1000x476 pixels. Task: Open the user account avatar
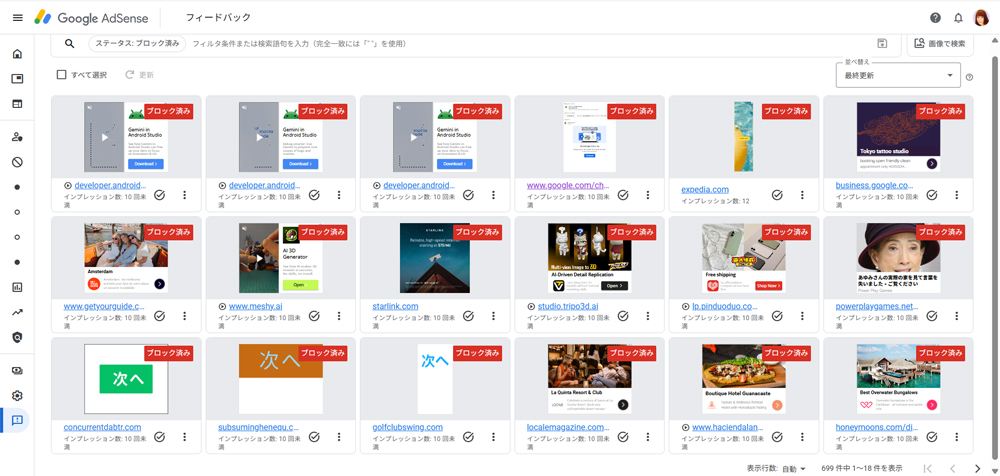pyautogui.click(x=981, y=18)
